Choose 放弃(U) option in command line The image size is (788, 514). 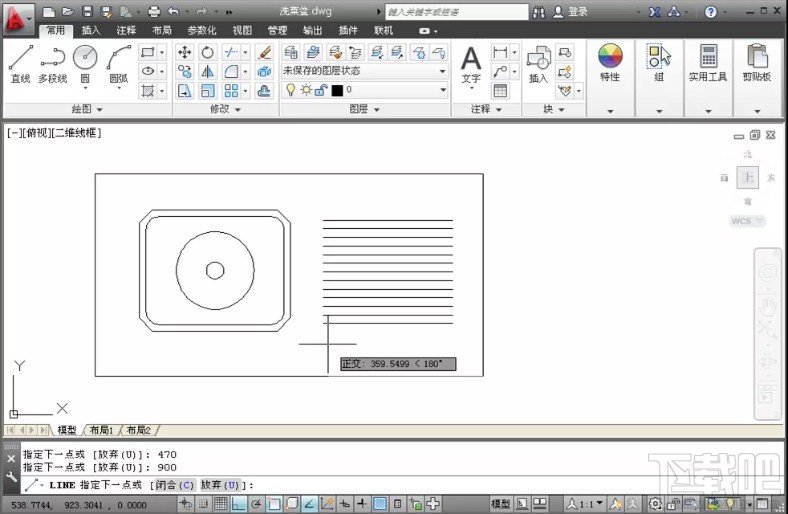point(220,485)
